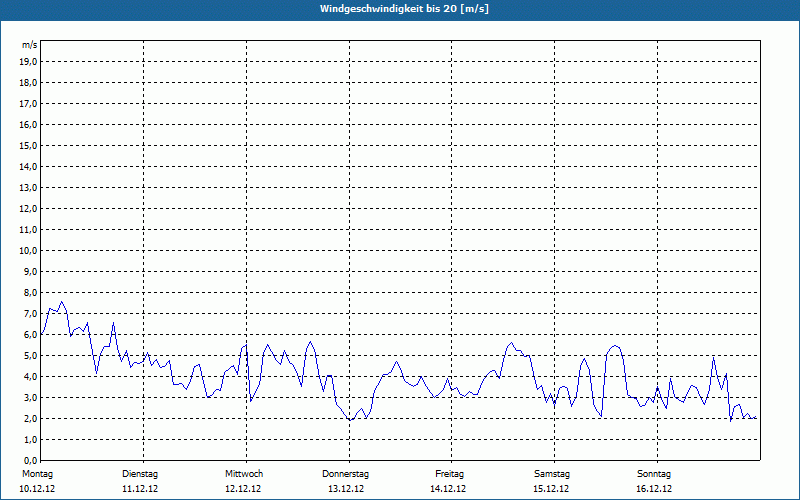Click the date 11.12.12
800x500 pixels.
click(x=140, y=489)
